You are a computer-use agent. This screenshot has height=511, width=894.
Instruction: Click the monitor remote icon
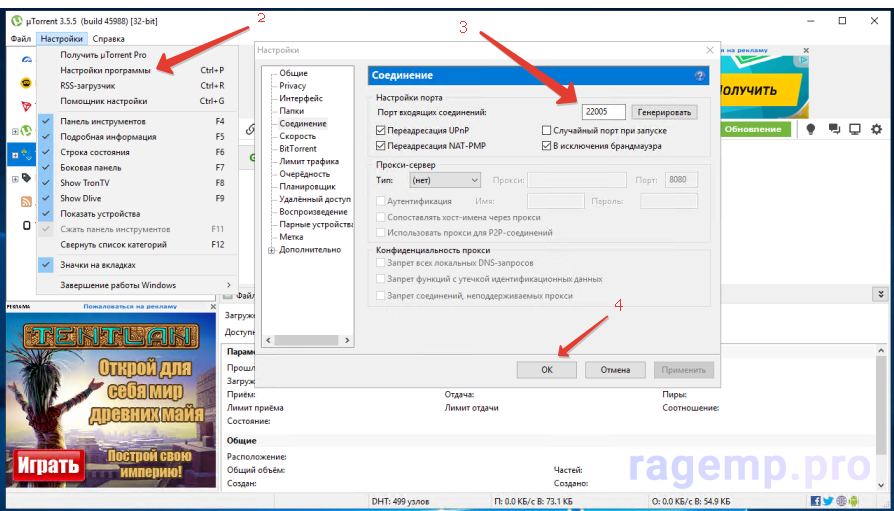click(x=855, y=129)
